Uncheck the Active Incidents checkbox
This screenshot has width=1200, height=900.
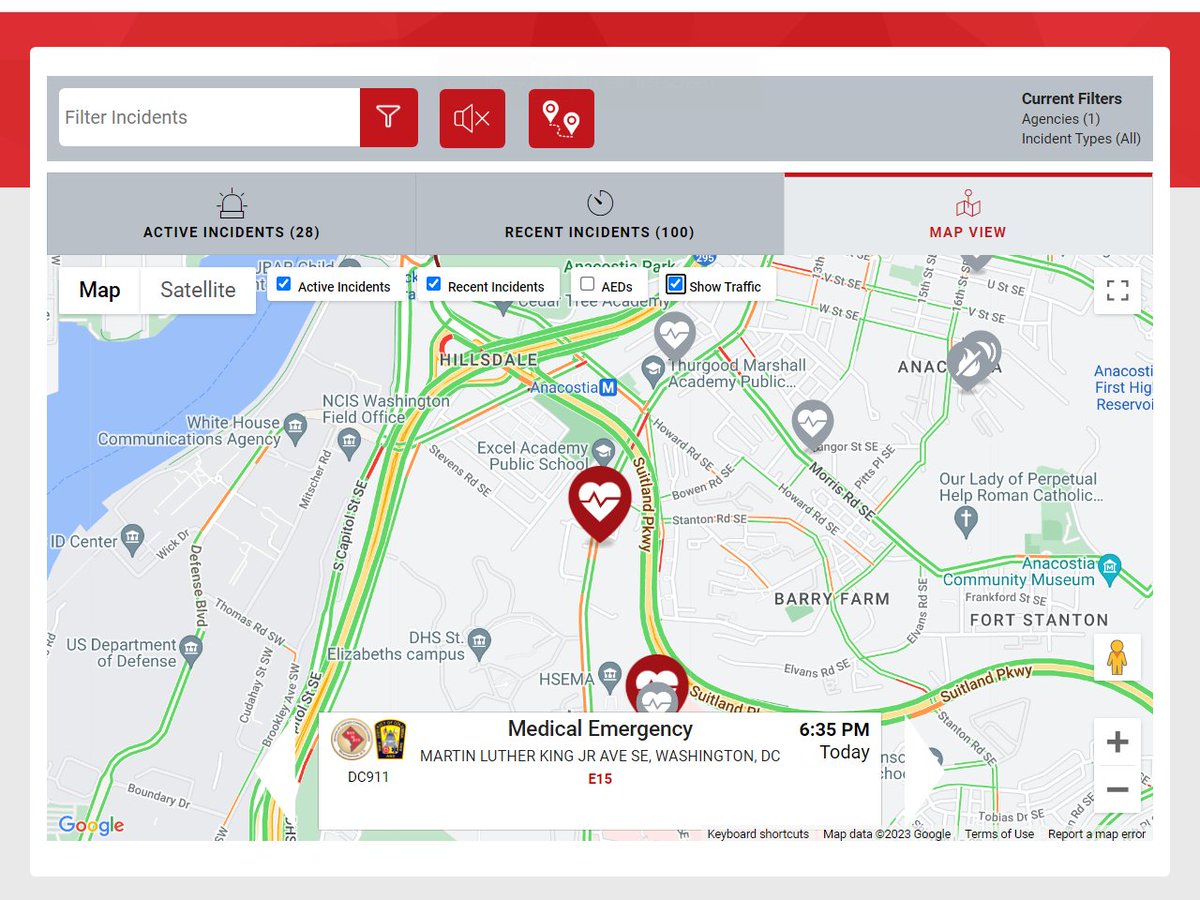pyautogui.click(x=284, y=285)
